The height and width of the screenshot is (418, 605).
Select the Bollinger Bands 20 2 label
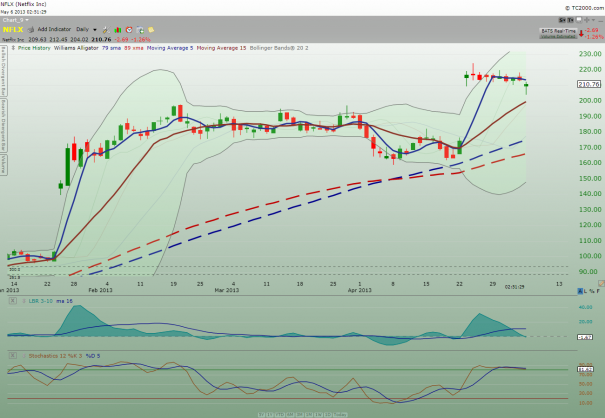[279, 48]
